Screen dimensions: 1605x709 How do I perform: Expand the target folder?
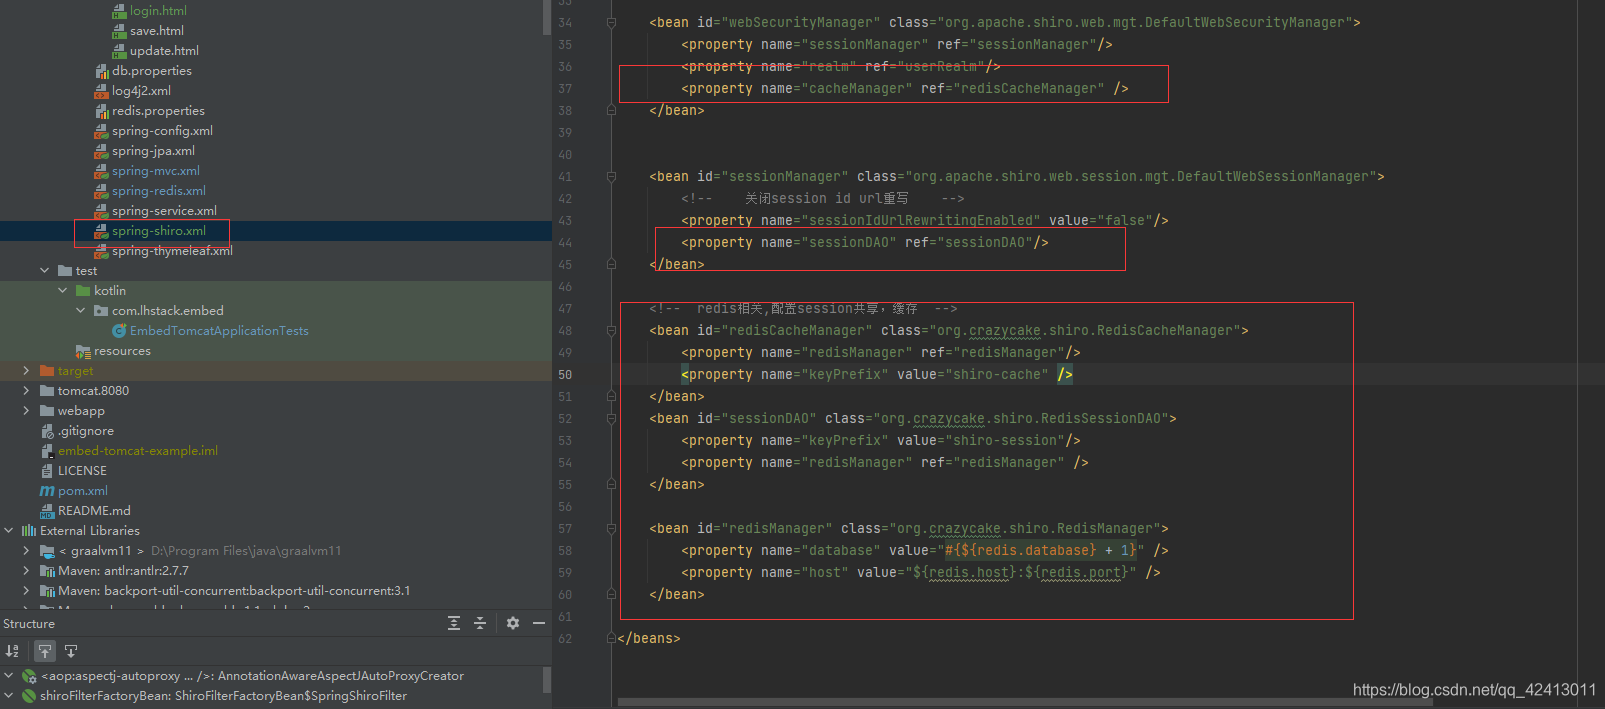point(26,371)
